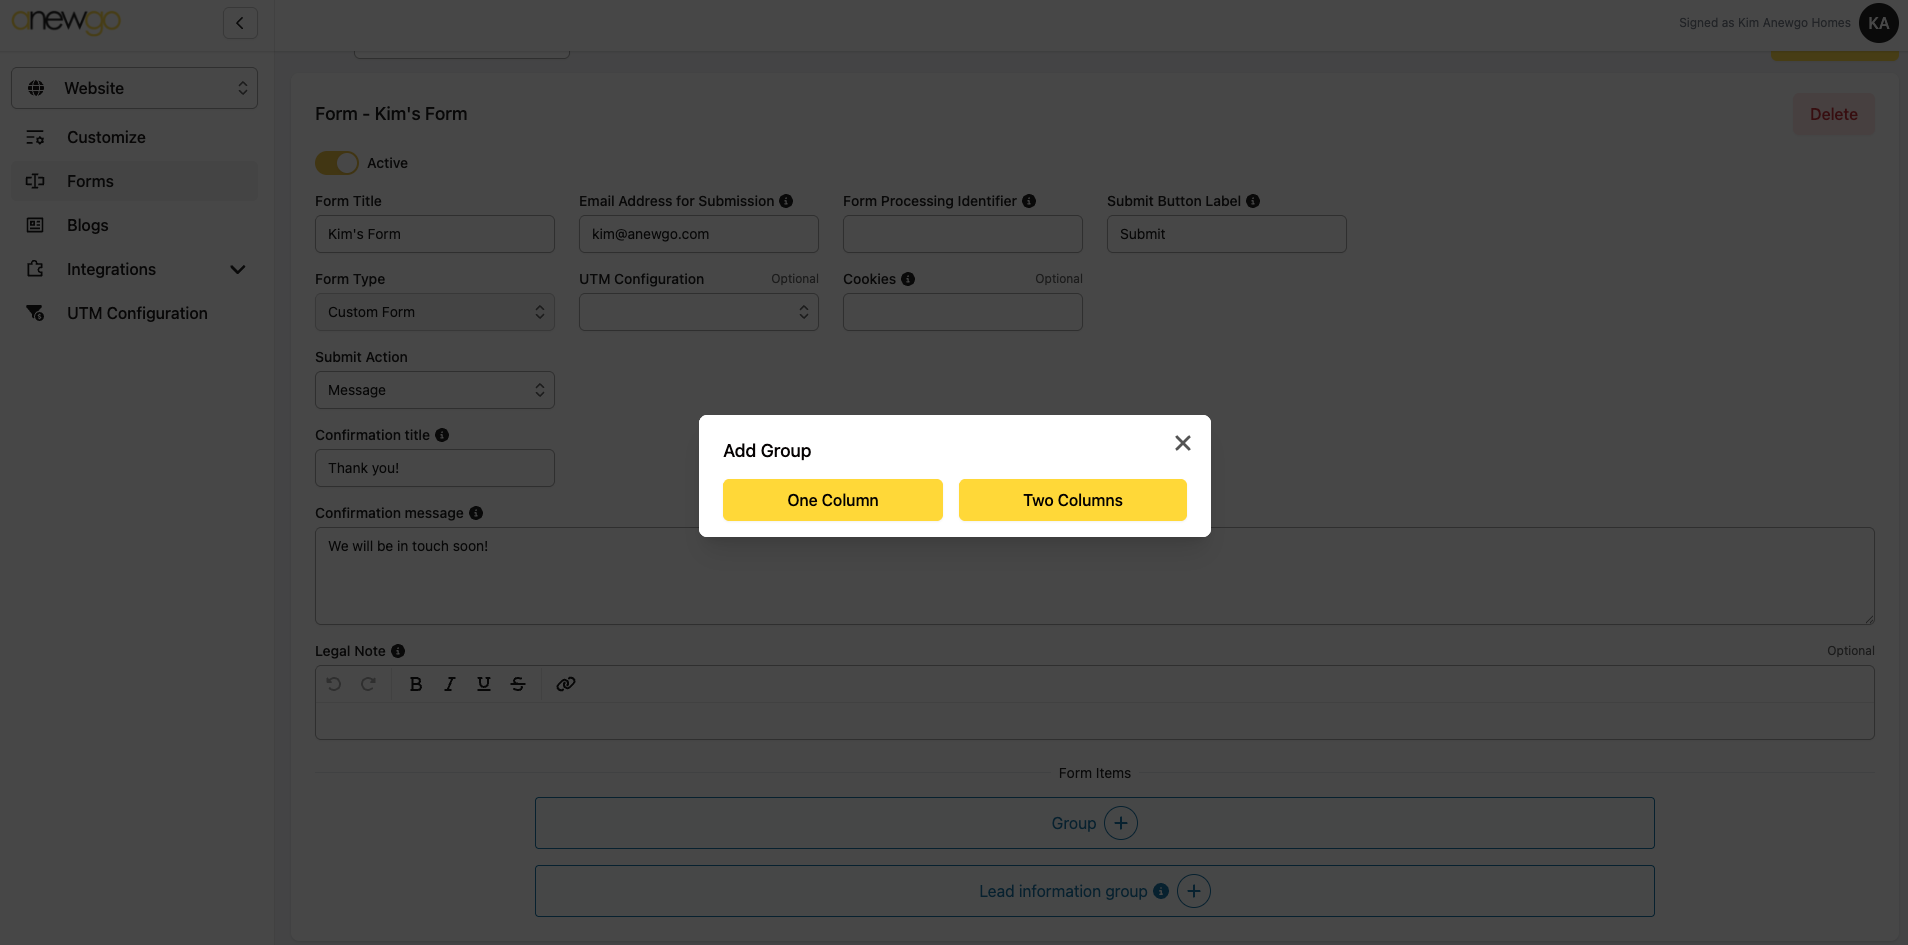Viewport: 1908px width, 945px height.
Task: Apply strikethrough in the Legal Note editor
Action: [518, 684]
